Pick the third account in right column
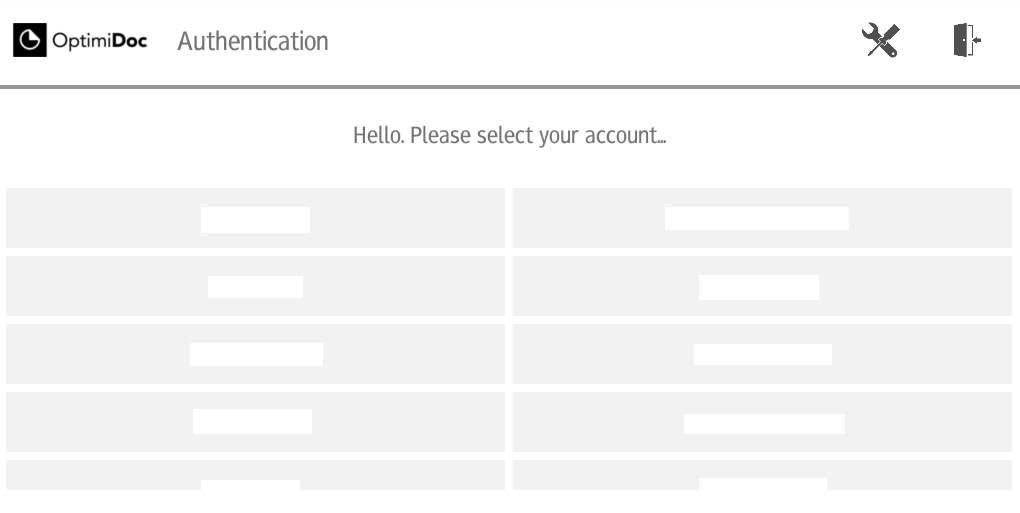This screenshot has height=513, width=1020. [762, 354]
